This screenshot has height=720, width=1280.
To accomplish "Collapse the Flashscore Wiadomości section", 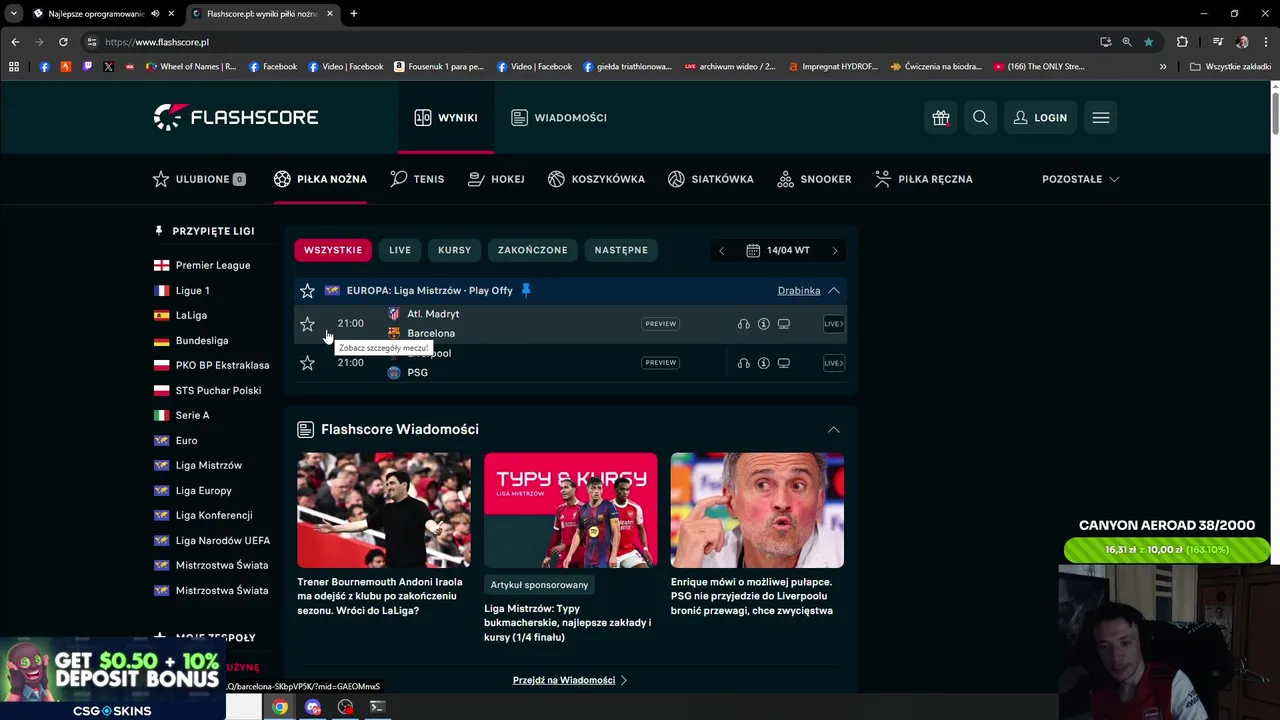I will coord(833,430).
